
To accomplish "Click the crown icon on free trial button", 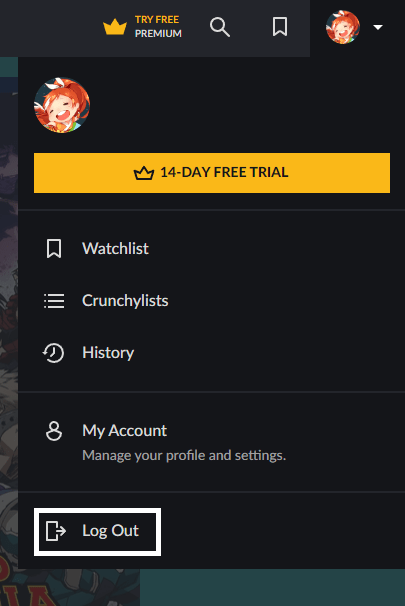I will (x=144, y=173).
